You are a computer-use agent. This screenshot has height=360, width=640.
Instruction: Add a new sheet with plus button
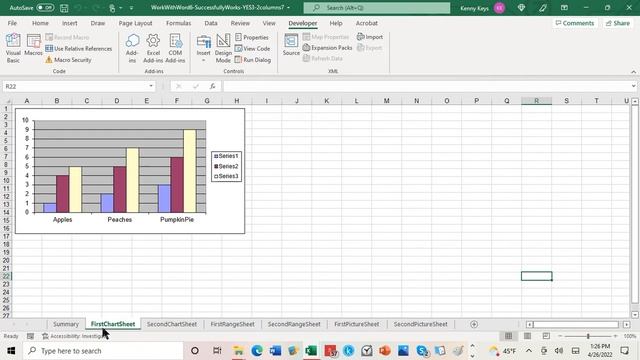click(474, 324)
